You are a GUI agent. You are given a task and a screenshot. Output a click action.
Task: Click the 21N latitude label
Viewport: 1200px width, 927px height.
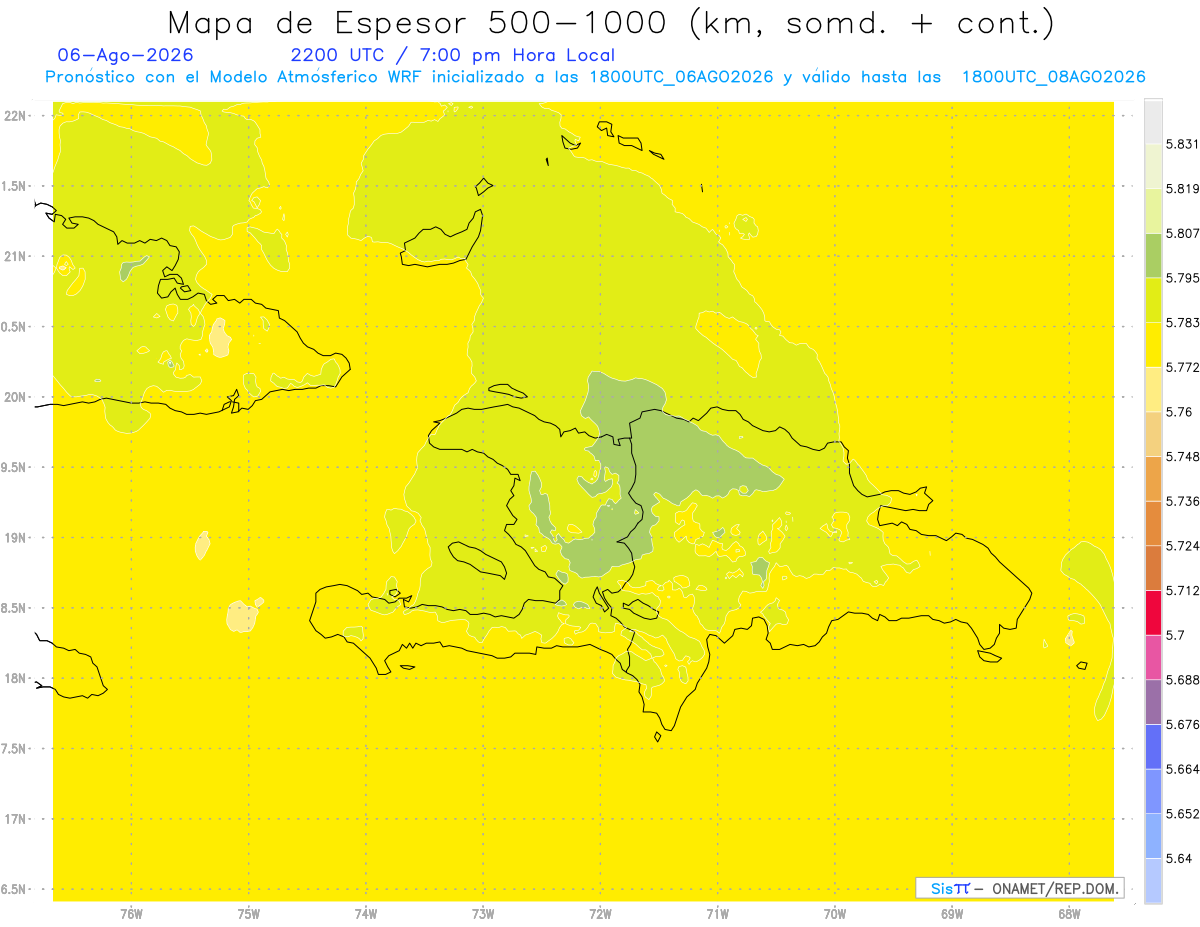pos(17,256)
